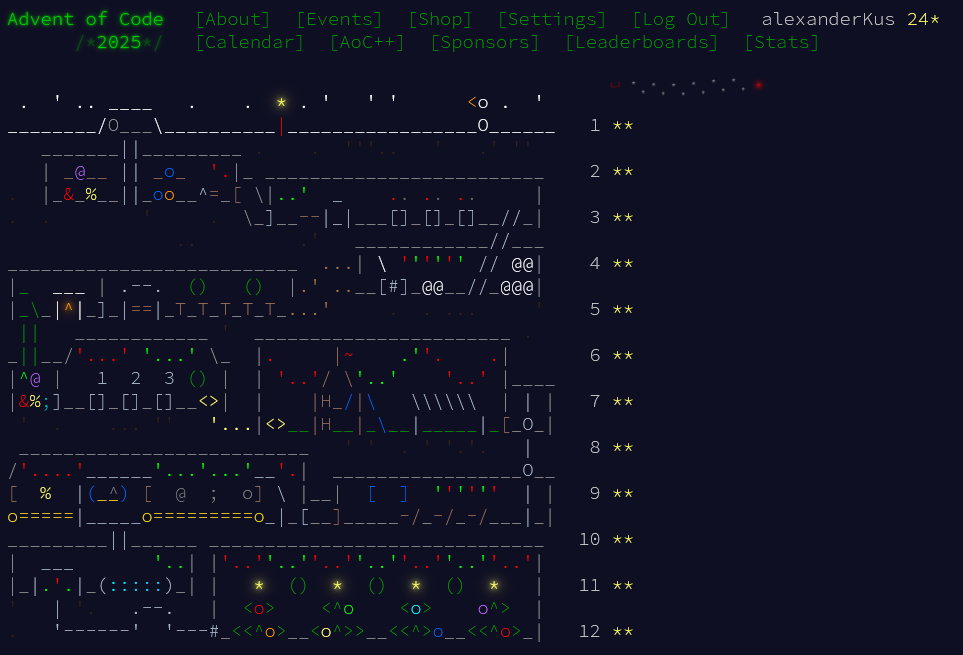
Task: Go to the [Leaderboards] section
Action: pos(641,42)
